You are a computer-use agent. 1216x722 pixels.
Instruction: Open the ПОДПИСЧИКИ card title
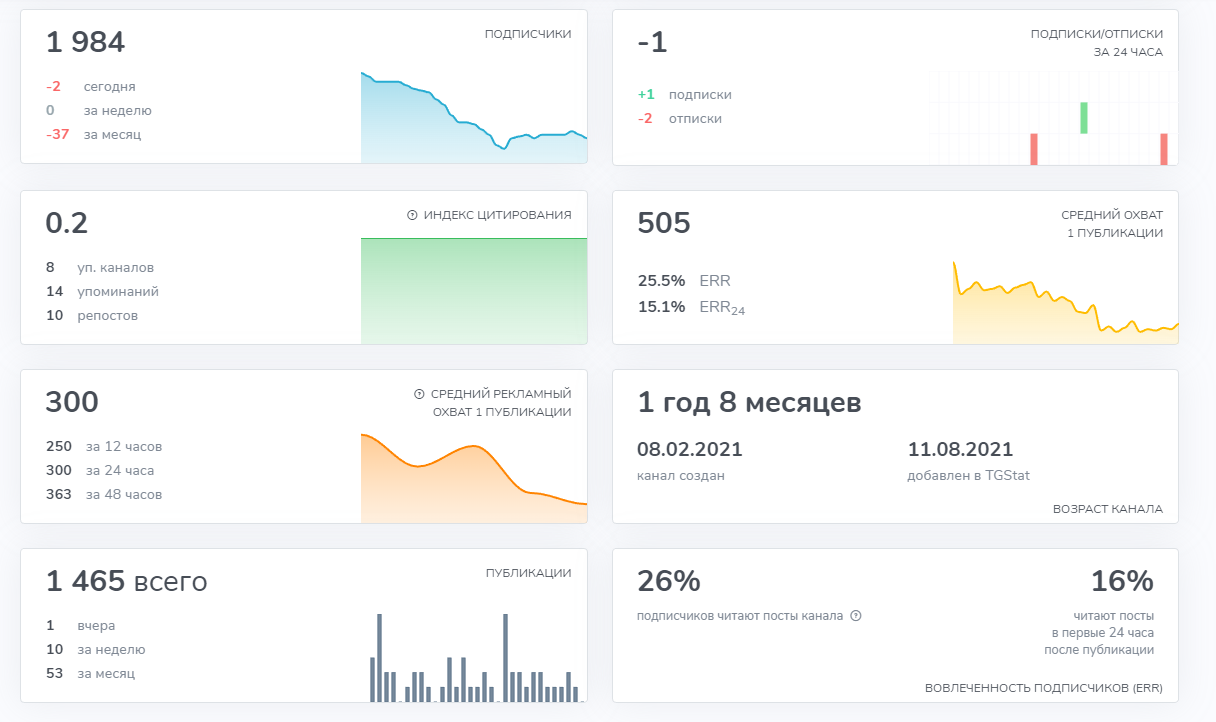click(x=528, y=34)
